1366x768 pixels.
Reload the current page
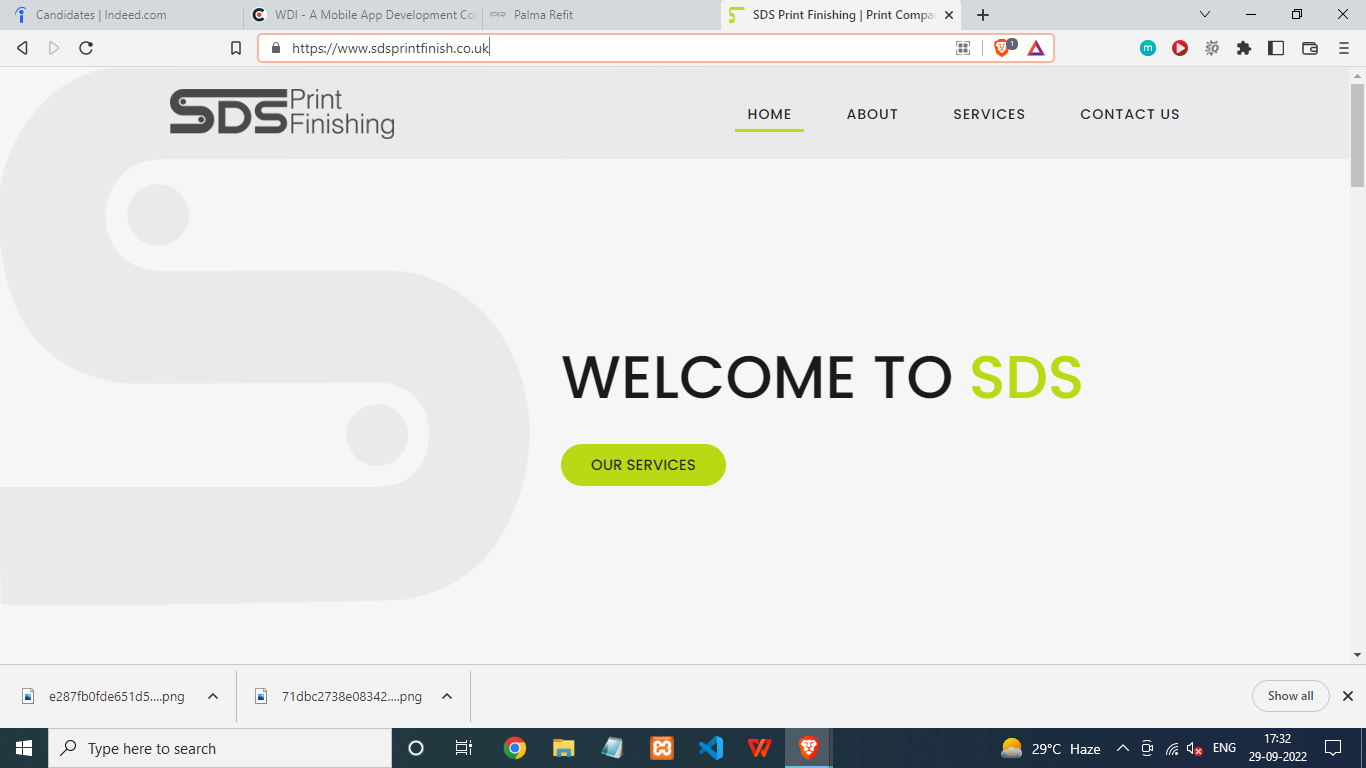point(86,48)
